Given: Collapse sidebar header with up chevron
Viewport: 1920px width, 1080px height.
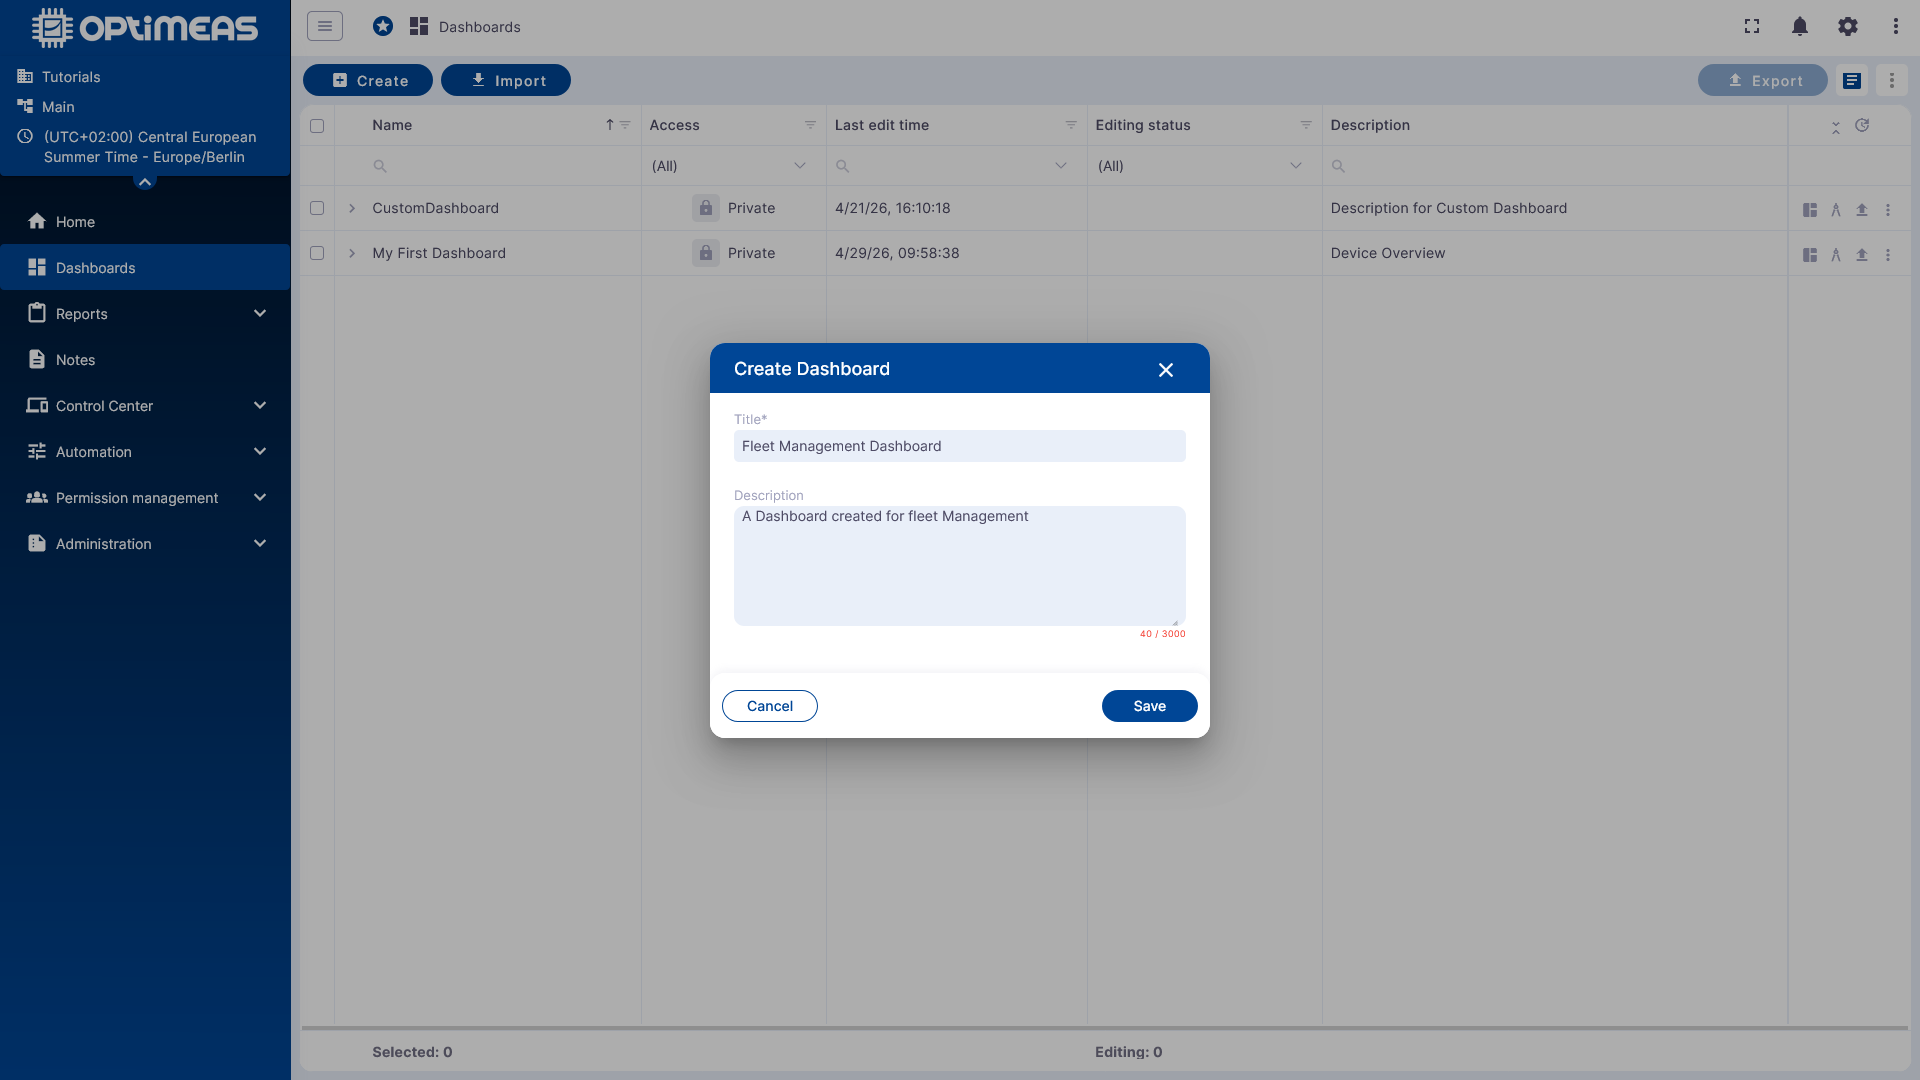Looking at the screenshot, I should (x=145, y=182).
